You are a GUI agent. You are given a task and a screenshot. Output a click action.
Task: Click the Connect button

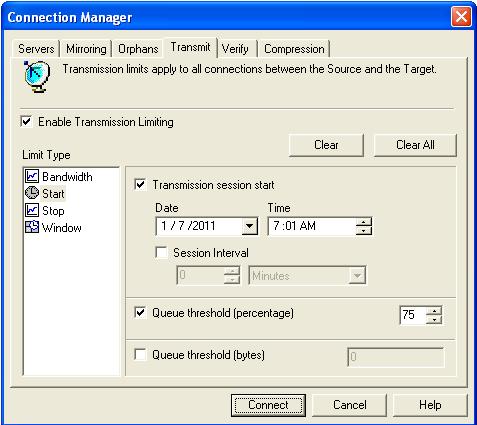(x=268, y=405)
